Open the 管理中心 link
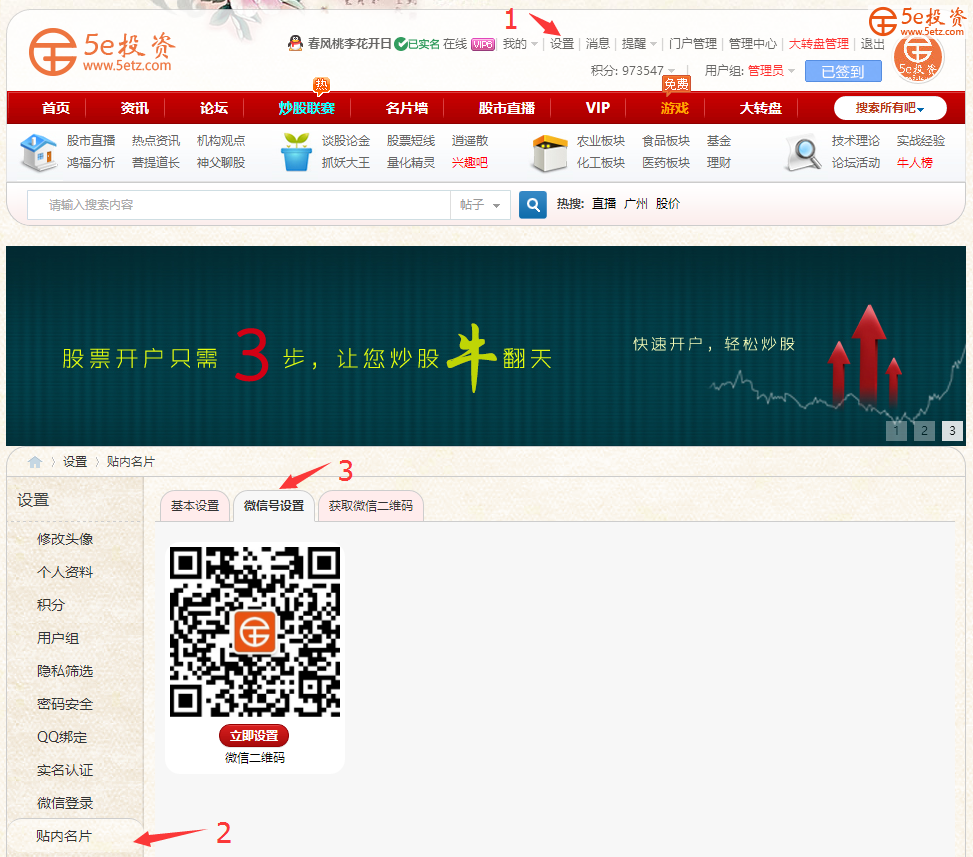The width and height of the screenshot is (973, 857). tap(753, 44)
